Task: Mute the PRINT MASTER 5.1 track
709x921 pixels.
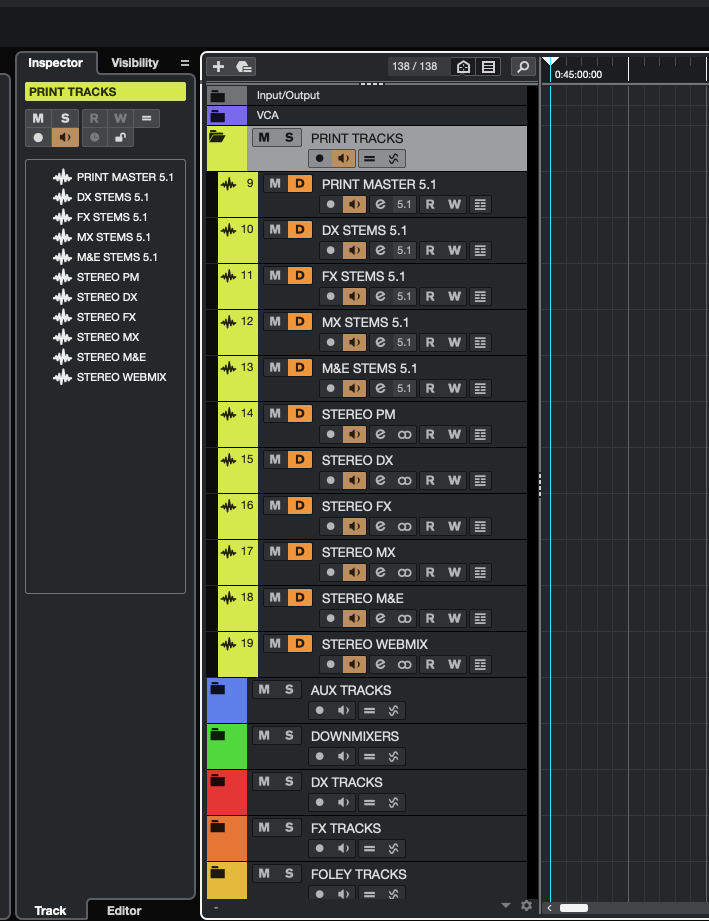Action: [x=274, y=184]
